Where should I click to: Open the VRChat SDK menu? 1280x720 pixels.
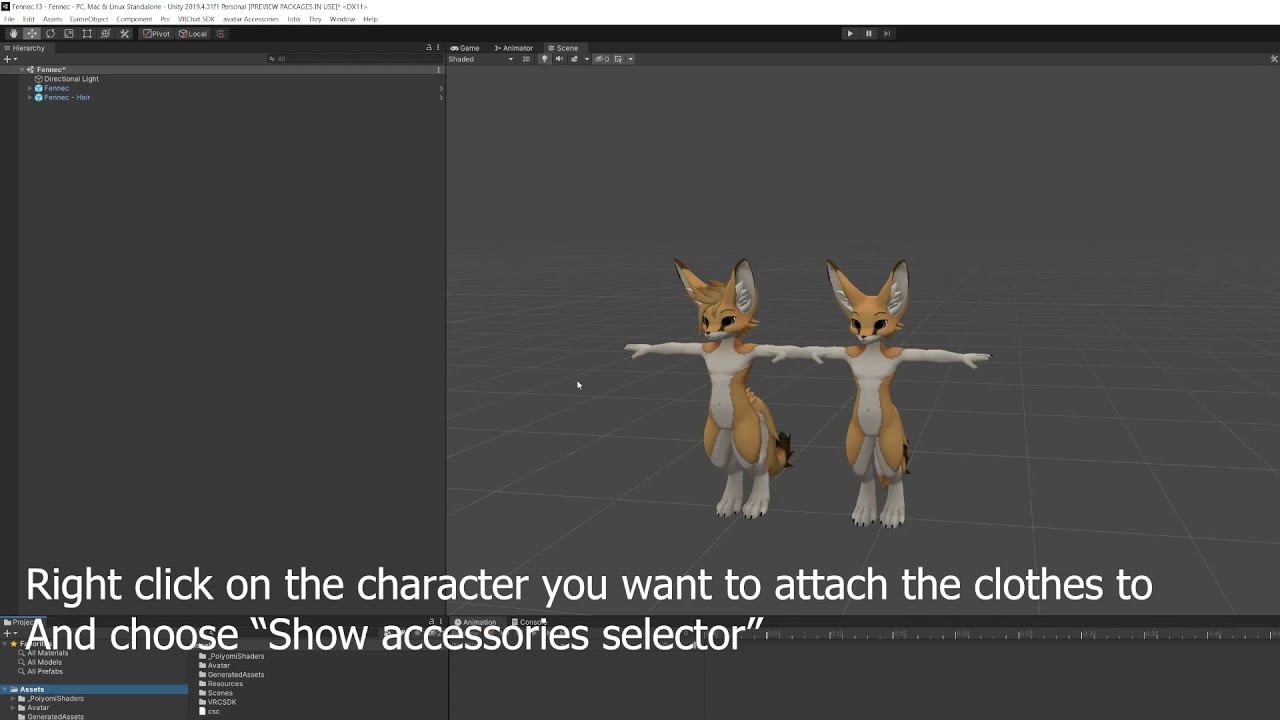point(196,19)
